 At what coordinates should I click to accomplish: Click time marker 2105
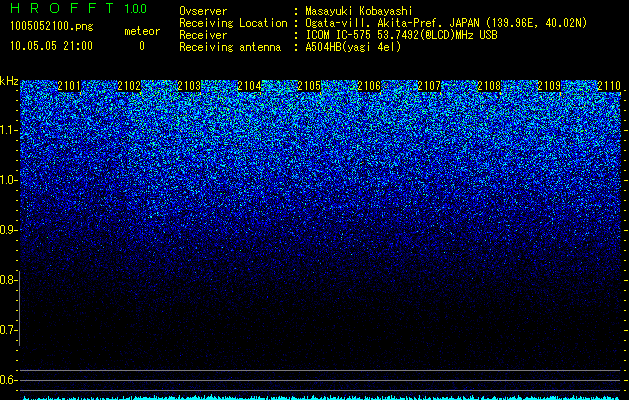[x=309, y=86]
